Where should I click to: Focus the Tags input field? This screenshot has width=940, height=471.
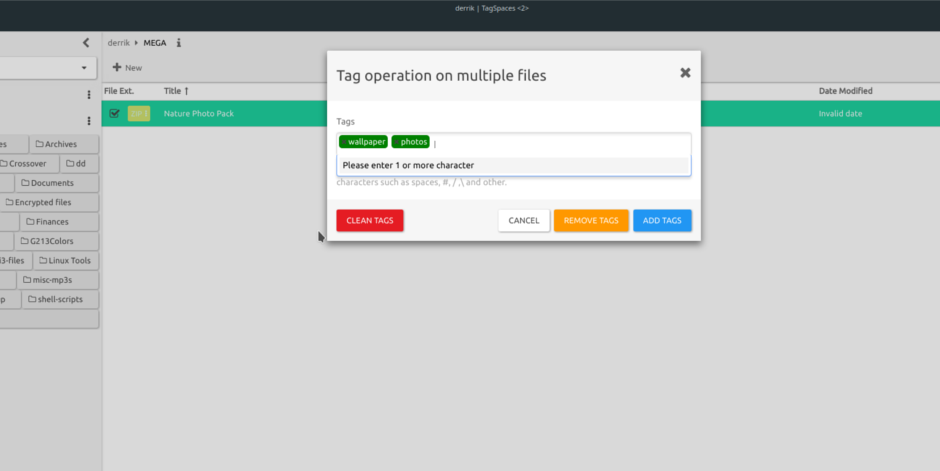[x=560, y=143]
